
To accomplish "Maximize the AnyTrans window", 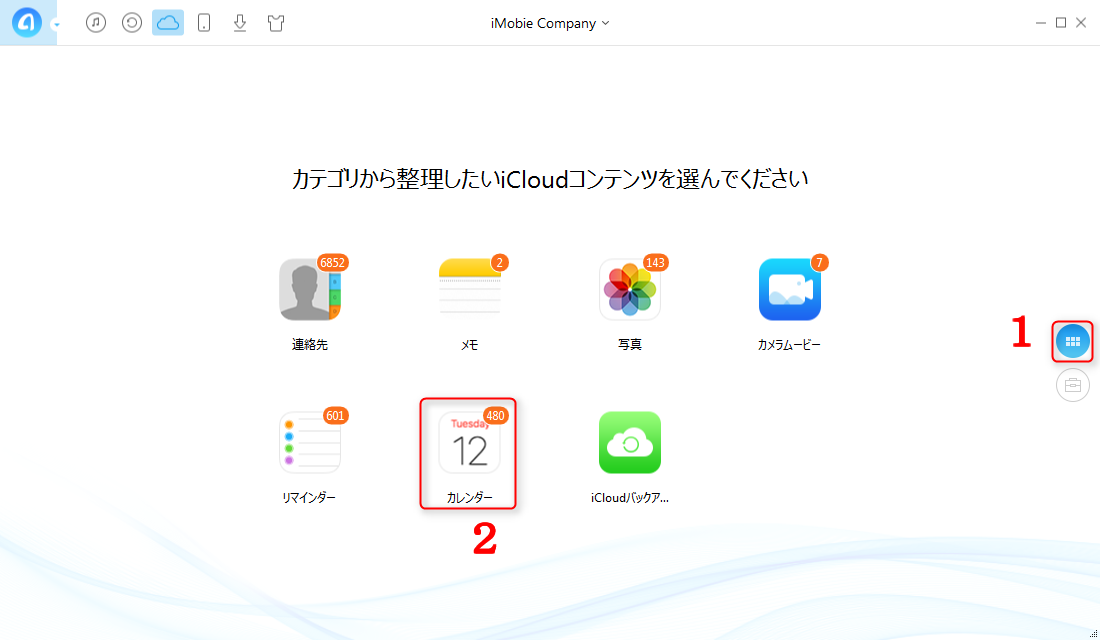I will pos(1061,23).
